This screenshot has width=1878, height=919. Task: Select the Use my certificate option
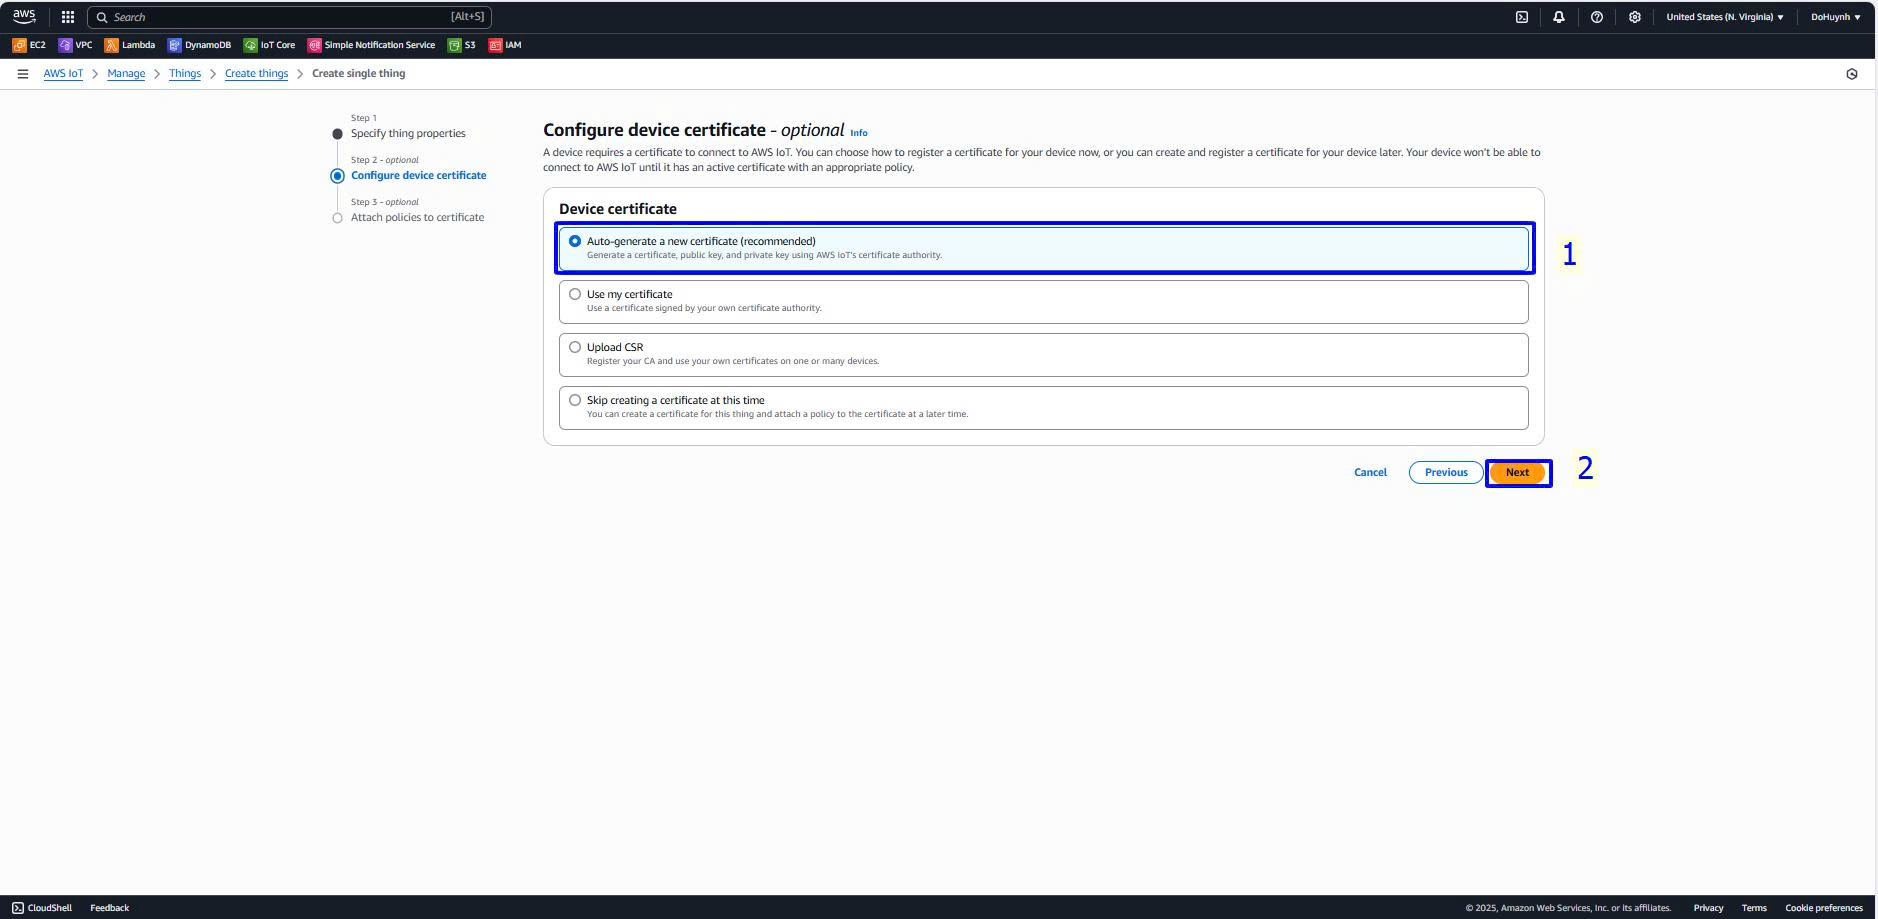[x=575, y=294]
